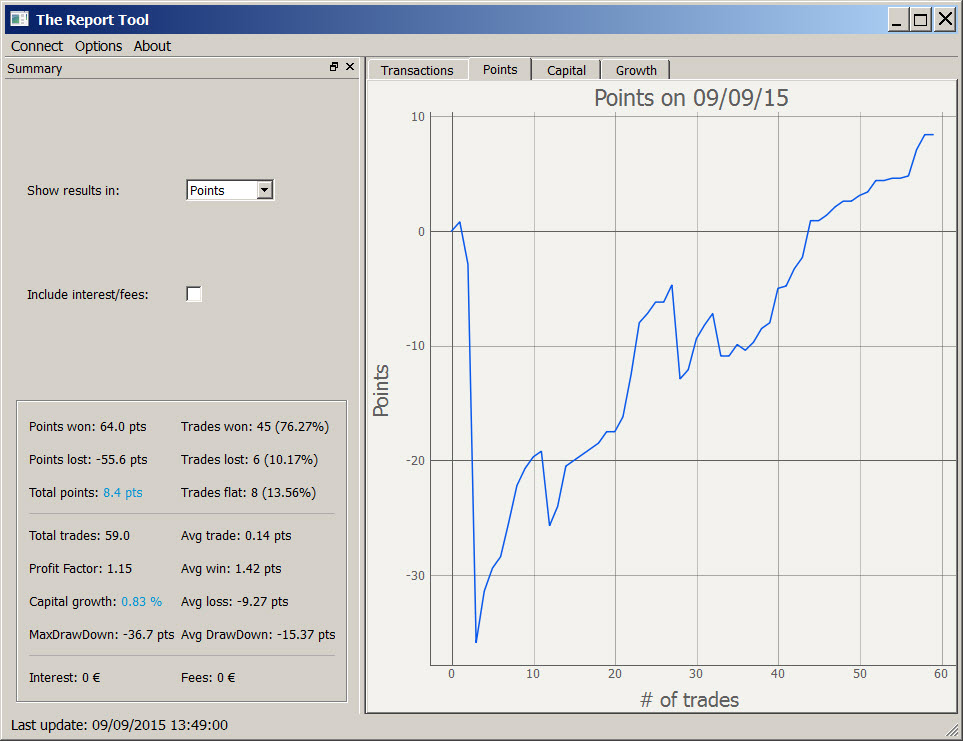Viewport: 963px width, 741px height.
Task: Click the chart title Points on 09/09/15
Action: (x=691, y=98)
